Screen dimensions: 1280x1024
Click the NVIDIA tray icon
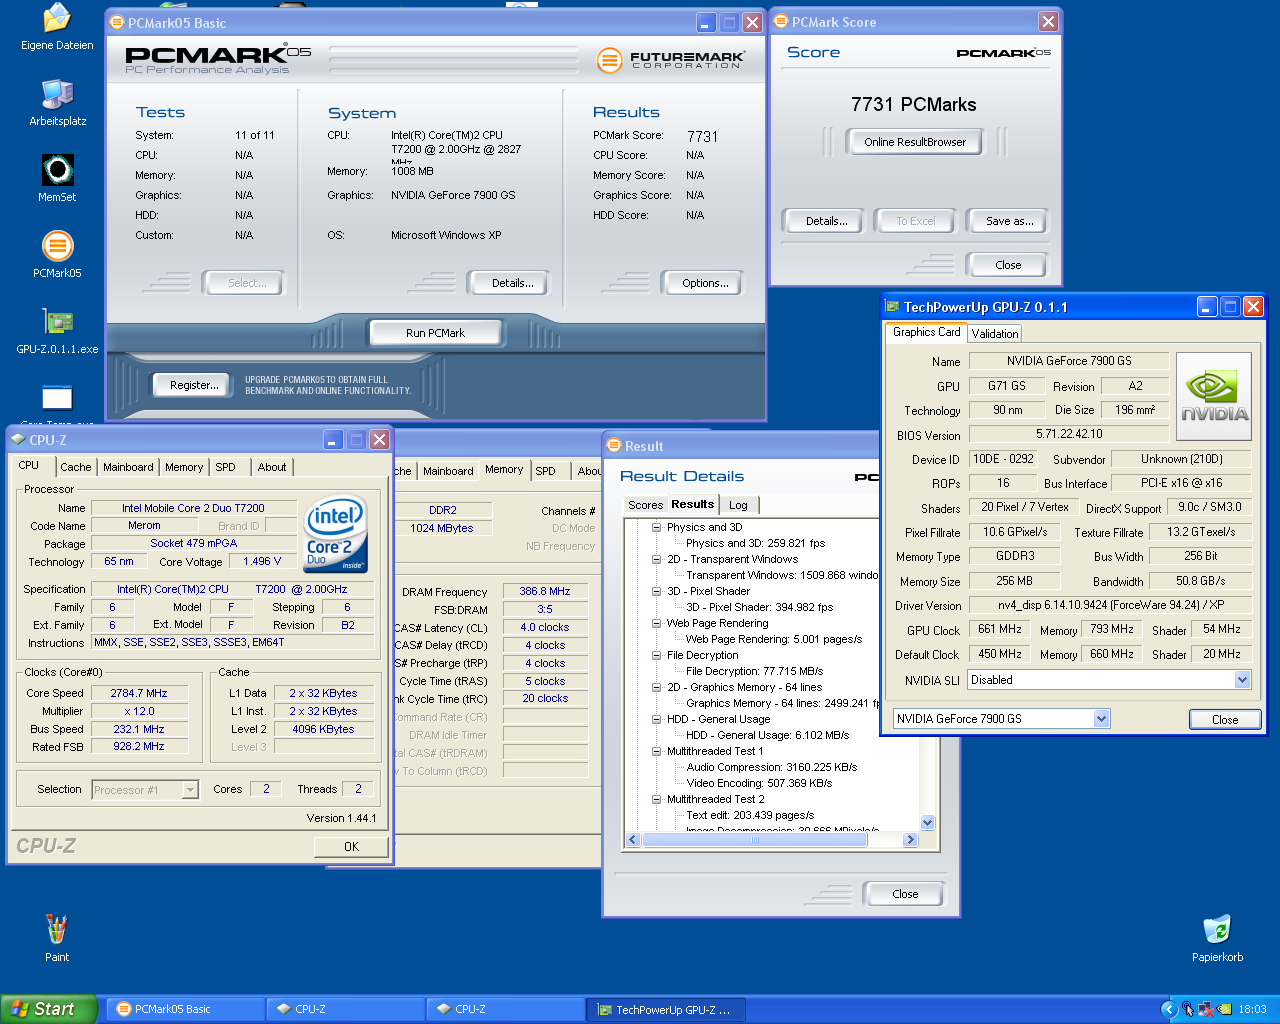coord(1224,1009)
